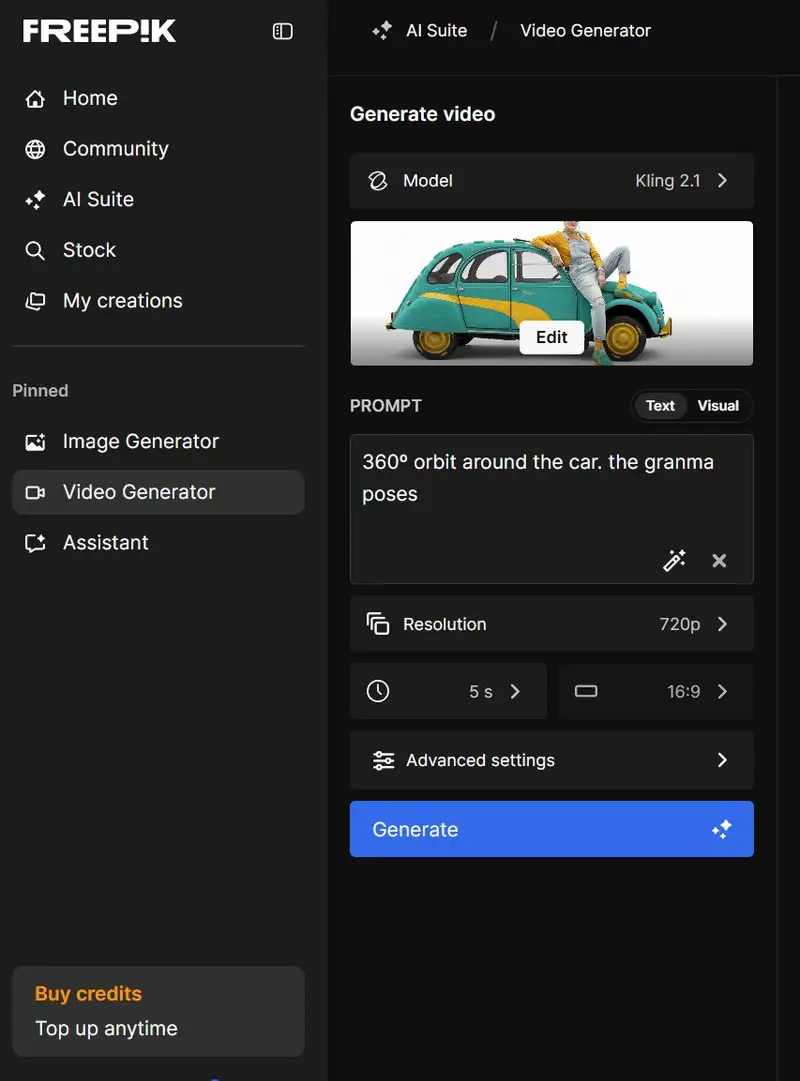Click the Generate video heading
800x1081 pixels.
click(423, 114)
